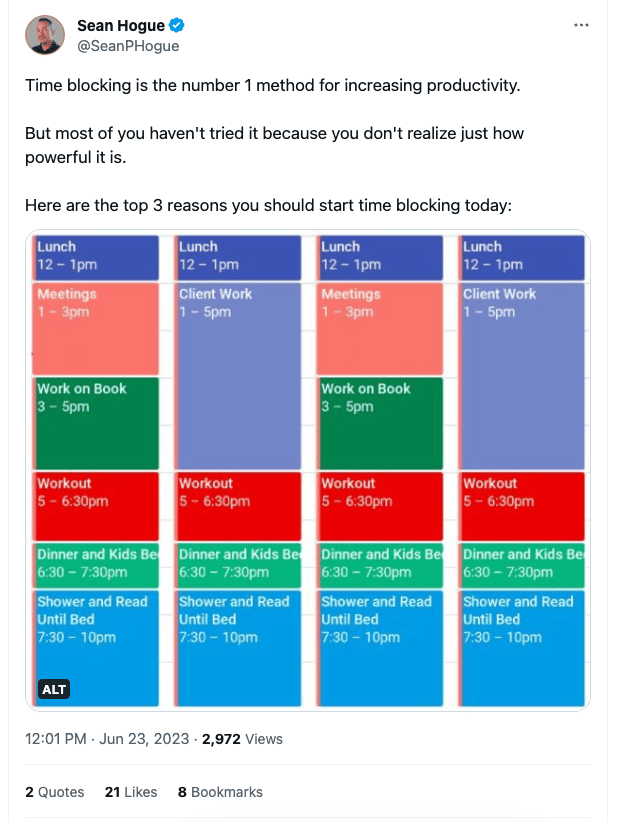620x822 pixels.
Task: Click first column Meetings 1 – 3pm block
Action: coord(95,329)
